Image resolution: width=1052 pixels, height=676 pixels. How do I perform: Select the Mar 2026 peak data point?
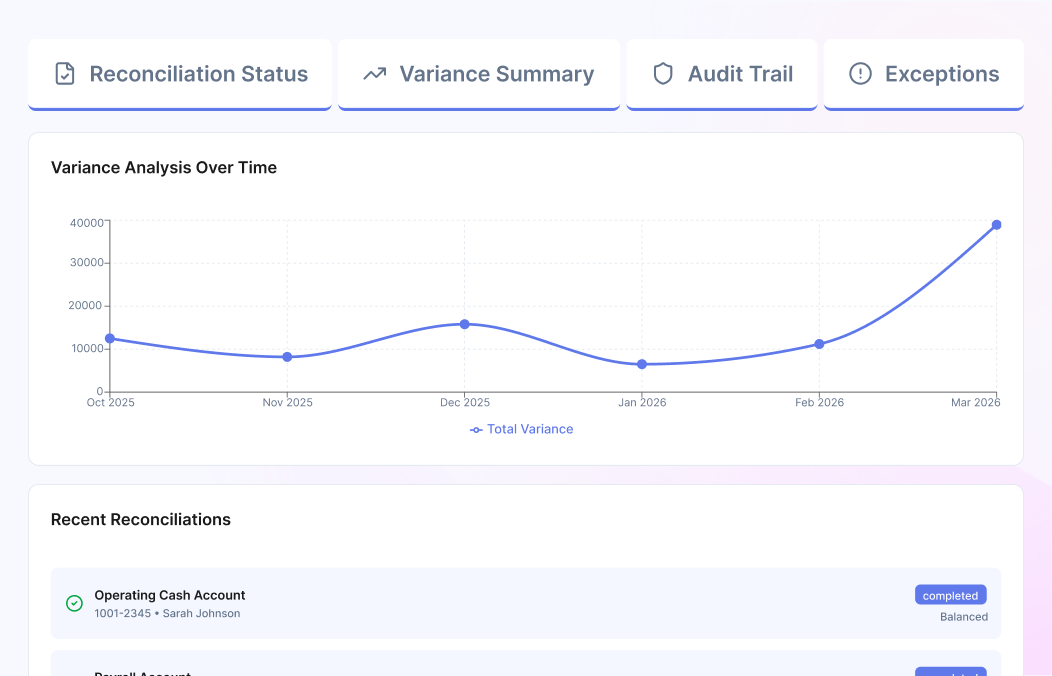pyautogui.click(x=996, y=225)
